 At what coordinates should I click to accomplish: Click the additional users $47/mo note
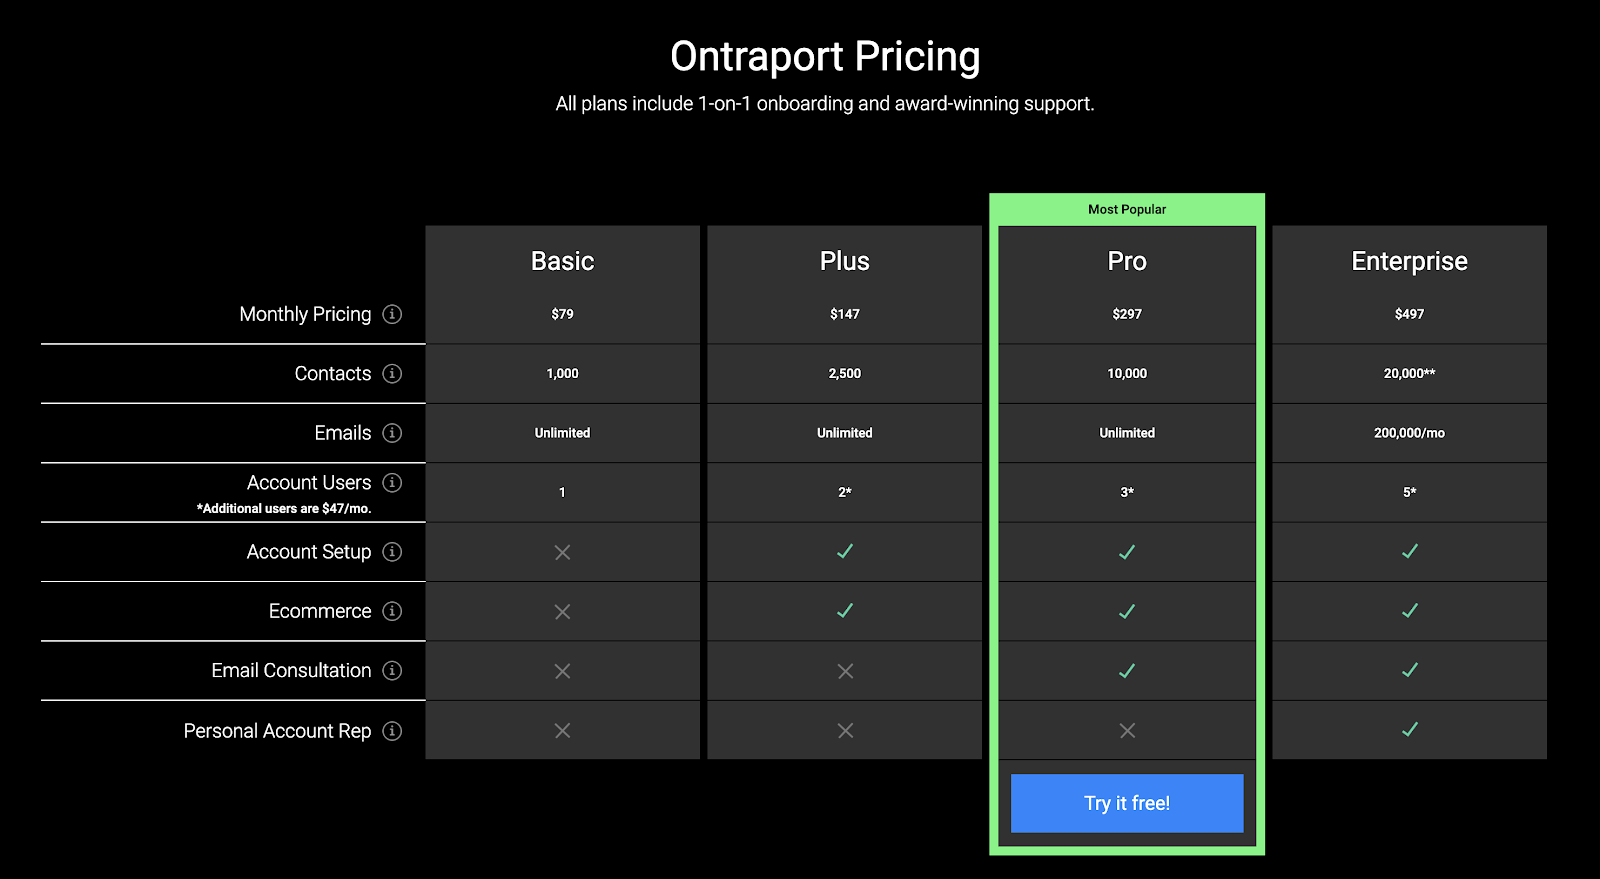coord(284,508)
